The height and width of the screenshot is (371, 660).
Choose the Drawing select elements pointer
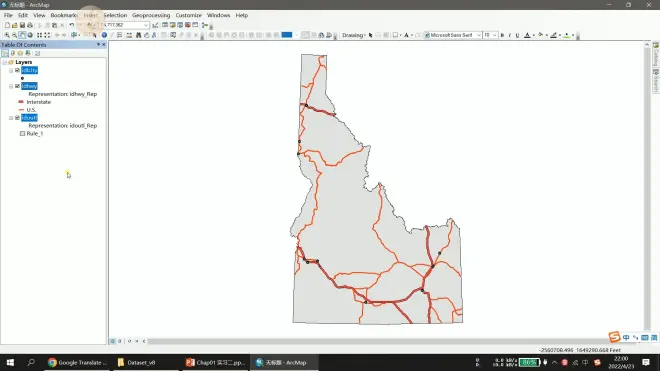370,35
